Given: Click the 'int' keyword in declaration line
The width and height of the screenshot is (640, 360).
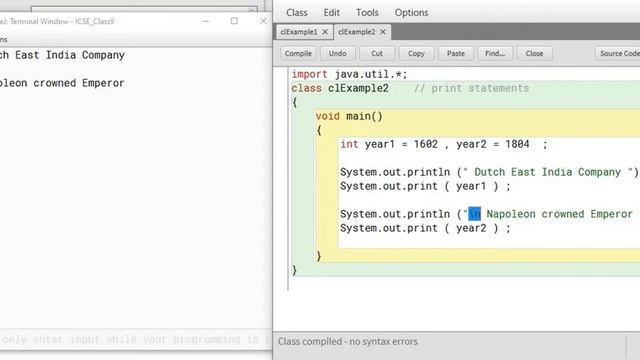Looking at the screenshot, I should point(349,144).
